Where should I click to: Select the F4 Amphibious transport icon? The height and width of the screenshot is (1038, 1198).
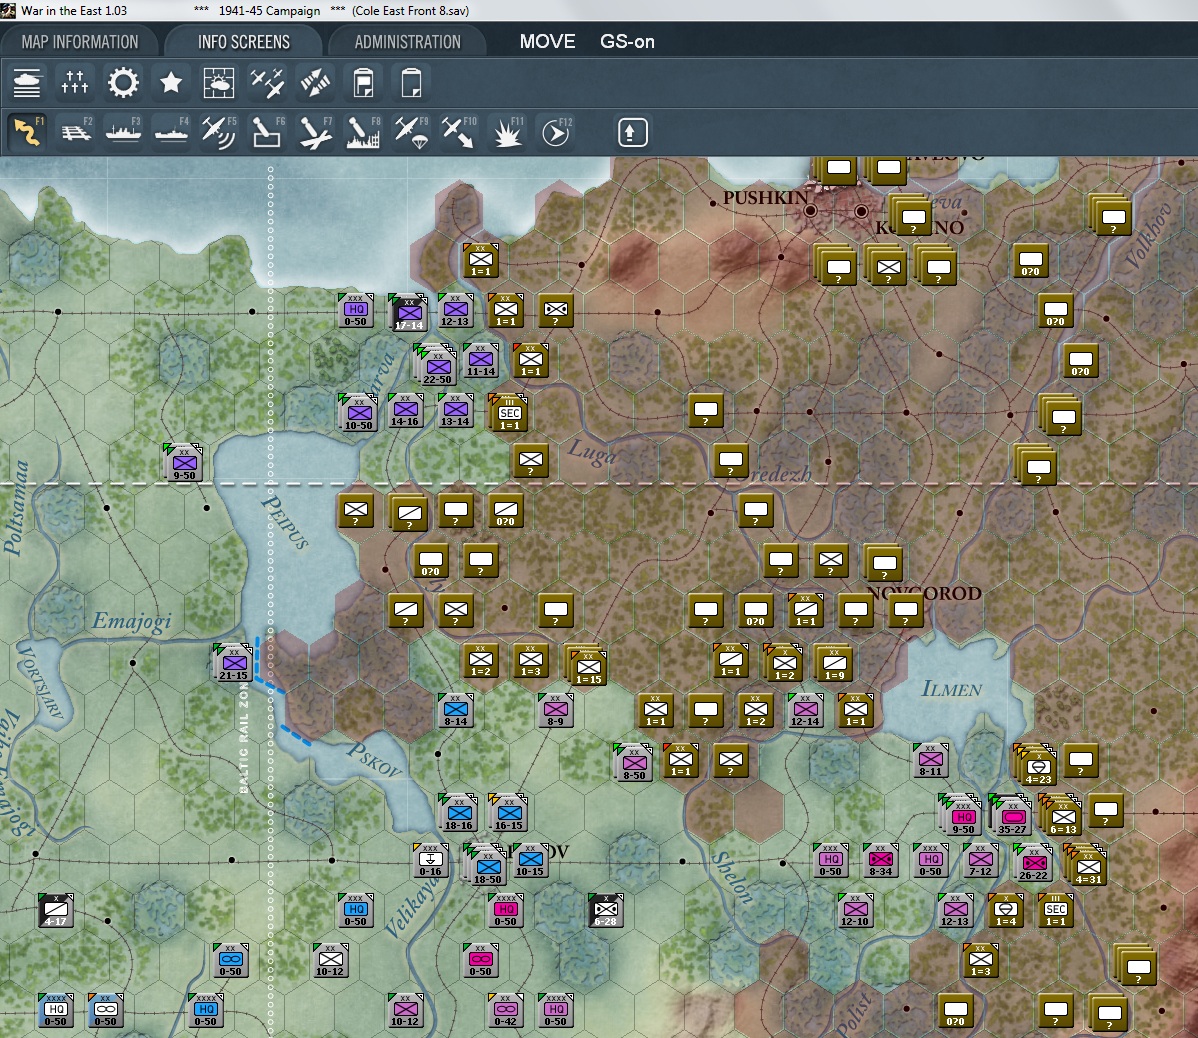pyautogui.click(x=171, y=132)
